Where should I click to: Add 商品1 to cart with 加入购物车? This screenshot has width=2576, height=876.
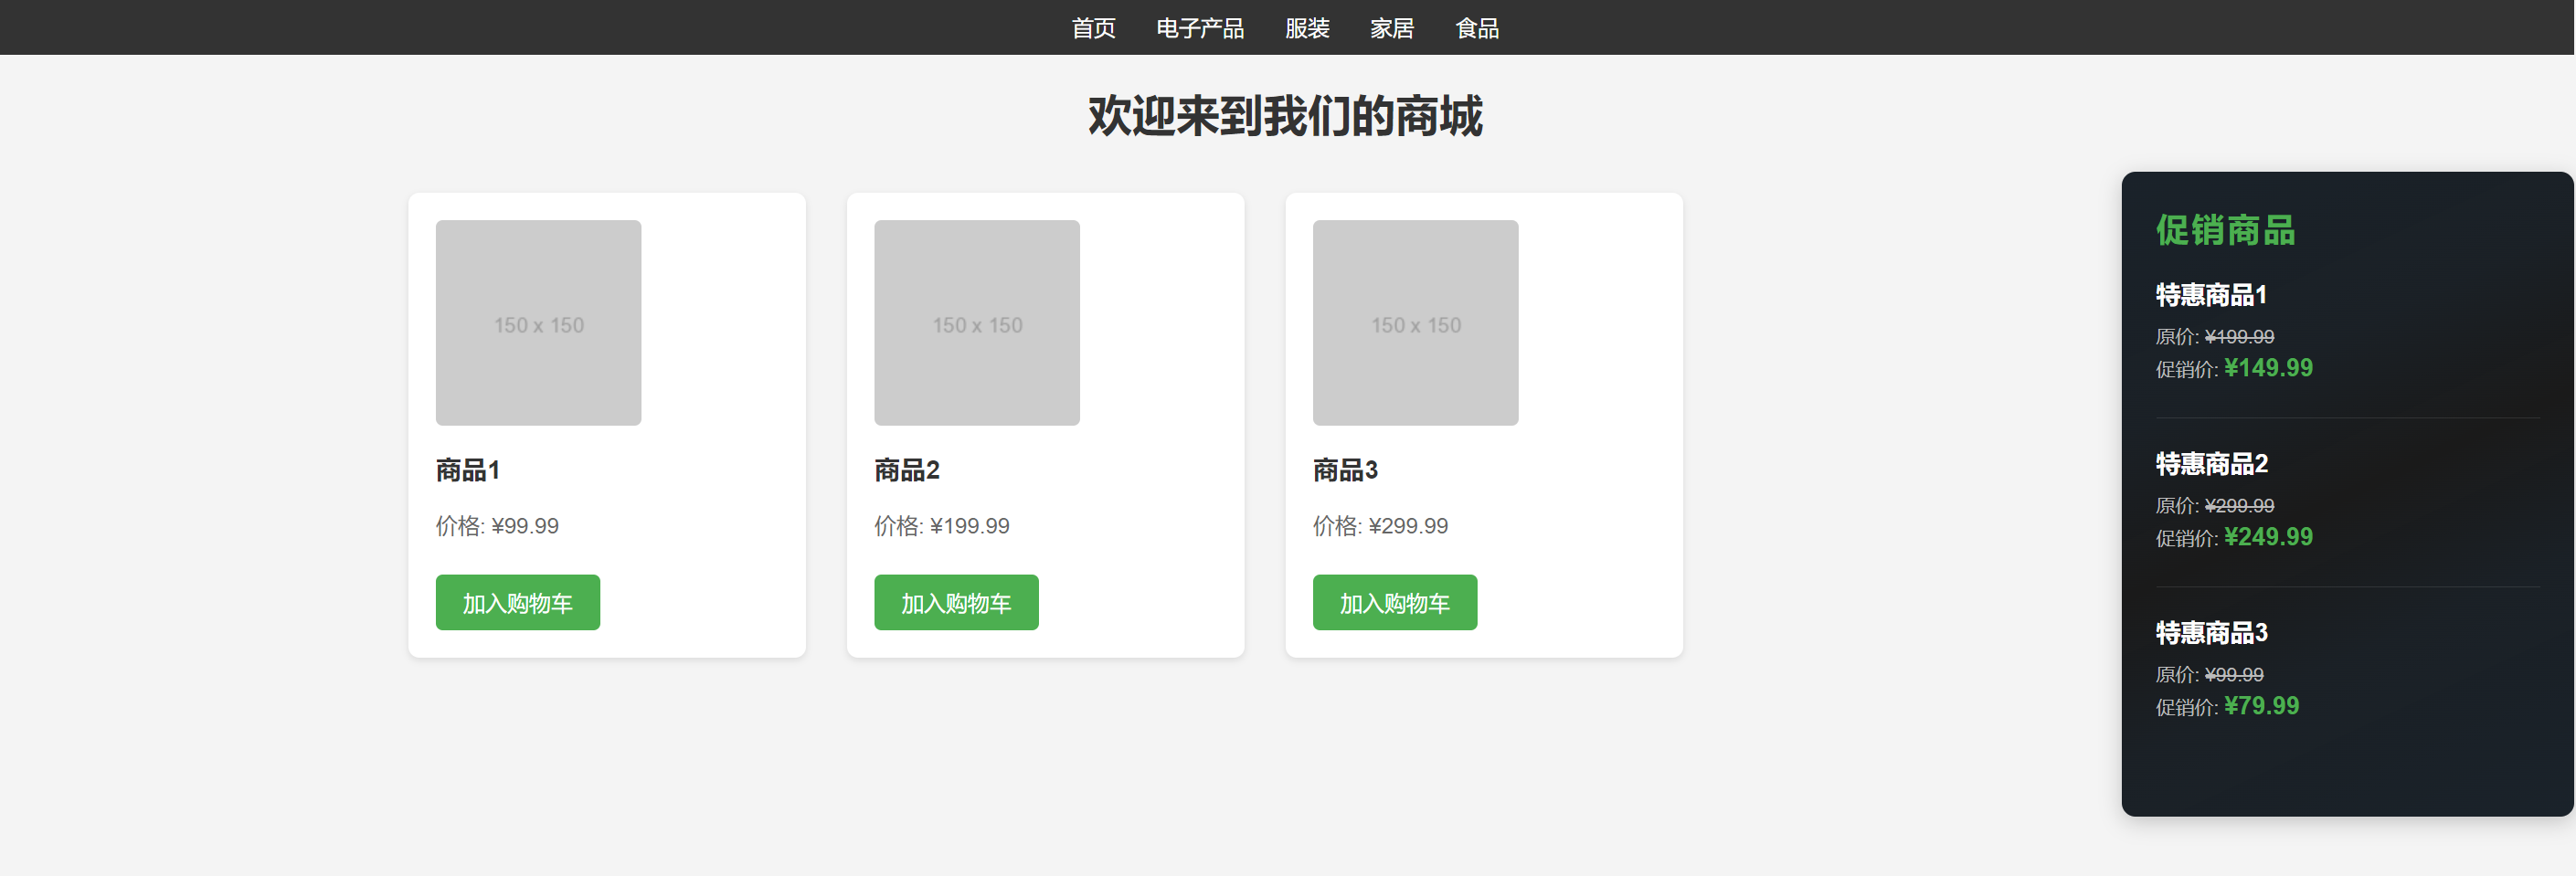pos(518,602)
